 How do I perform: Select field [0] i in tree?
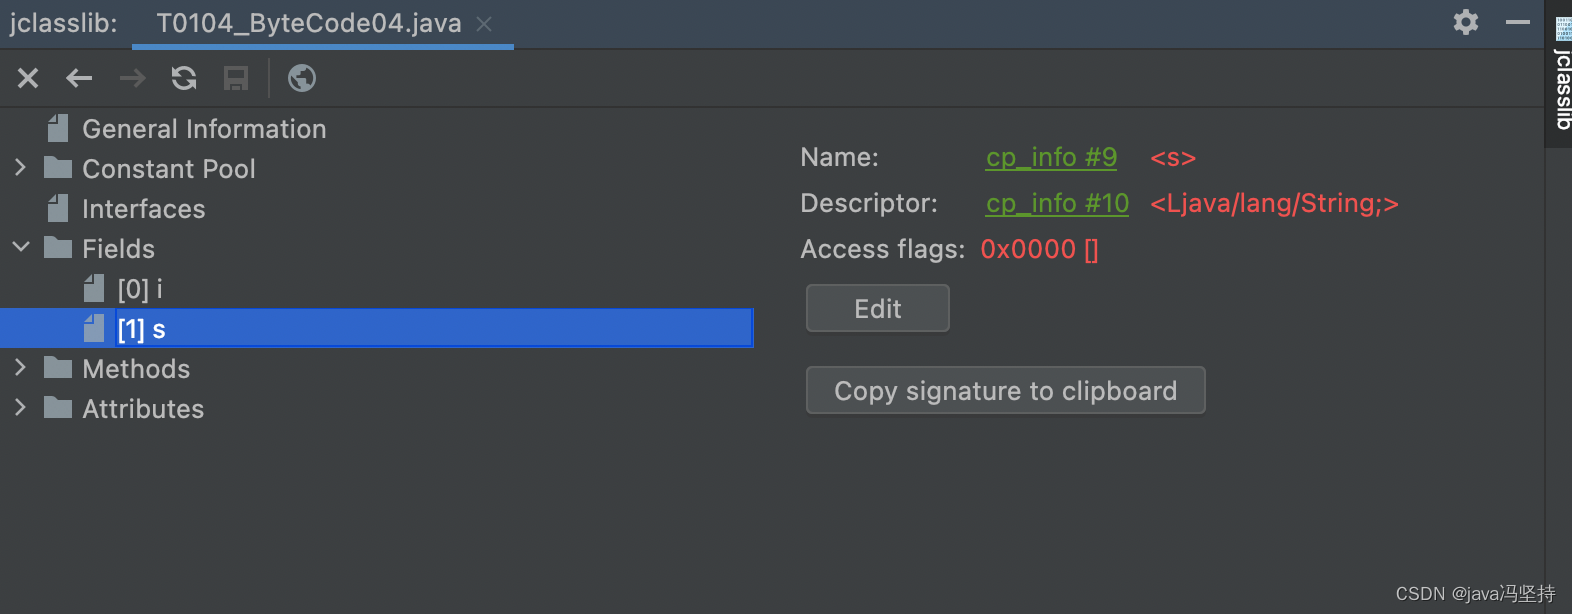(140, 289)
